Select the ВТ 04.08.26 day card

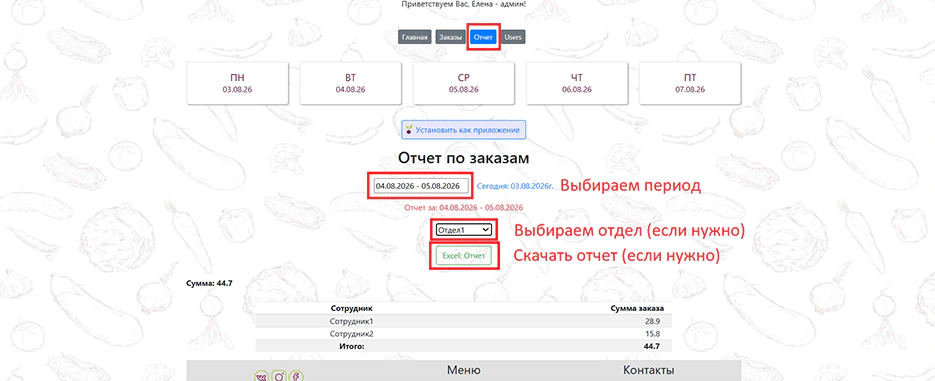pyautogui.click(x=351, y=83)
